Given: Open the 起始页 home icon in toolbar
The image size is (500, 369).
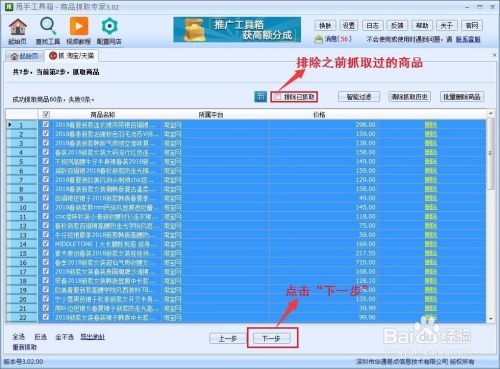Looking at the screenshot, I should point(17,31).
